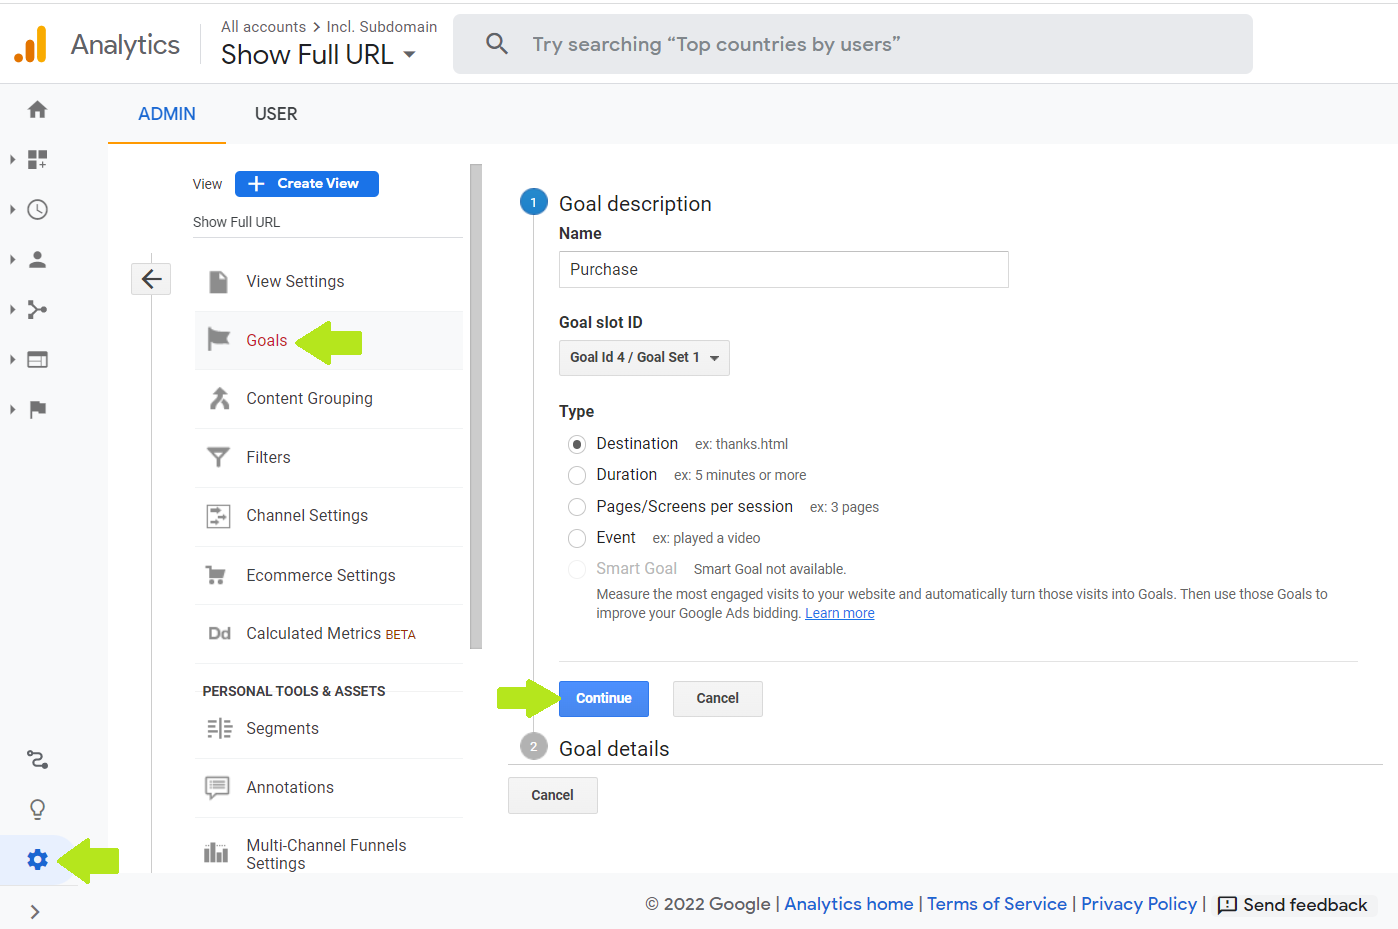
Task: Open the Home icon in sidebar
Action: pos(37,109)
